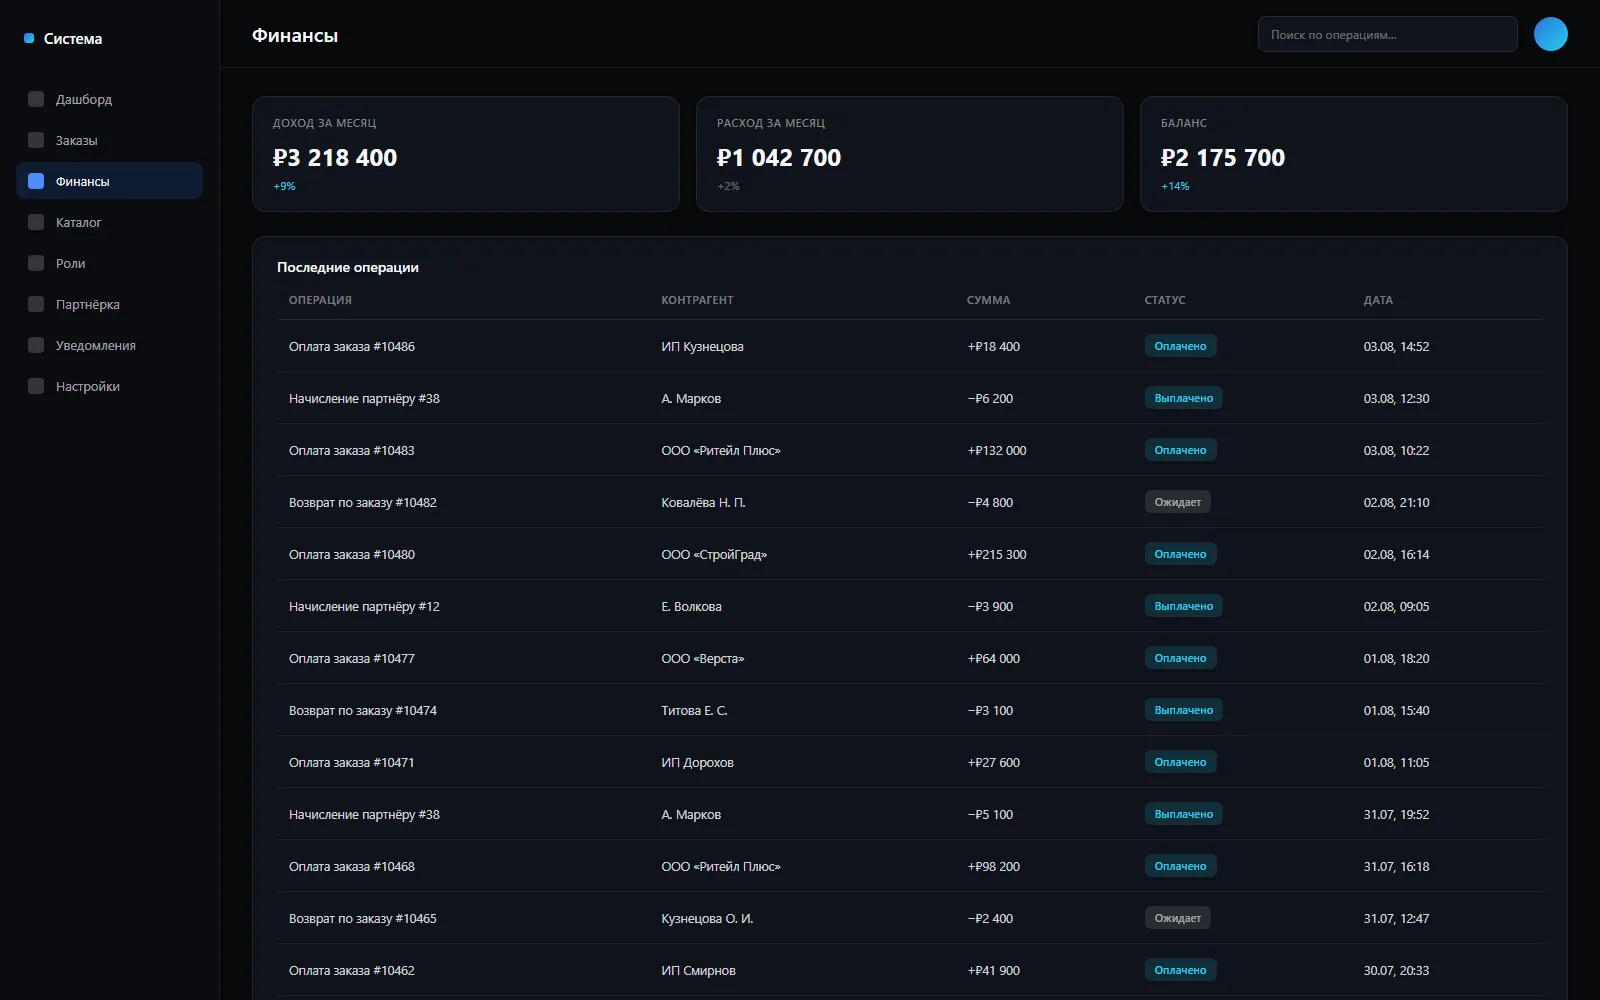Sort by the Статус column header
The height and width of the screenshot is (1000, 1600).
click(1165, 300)
